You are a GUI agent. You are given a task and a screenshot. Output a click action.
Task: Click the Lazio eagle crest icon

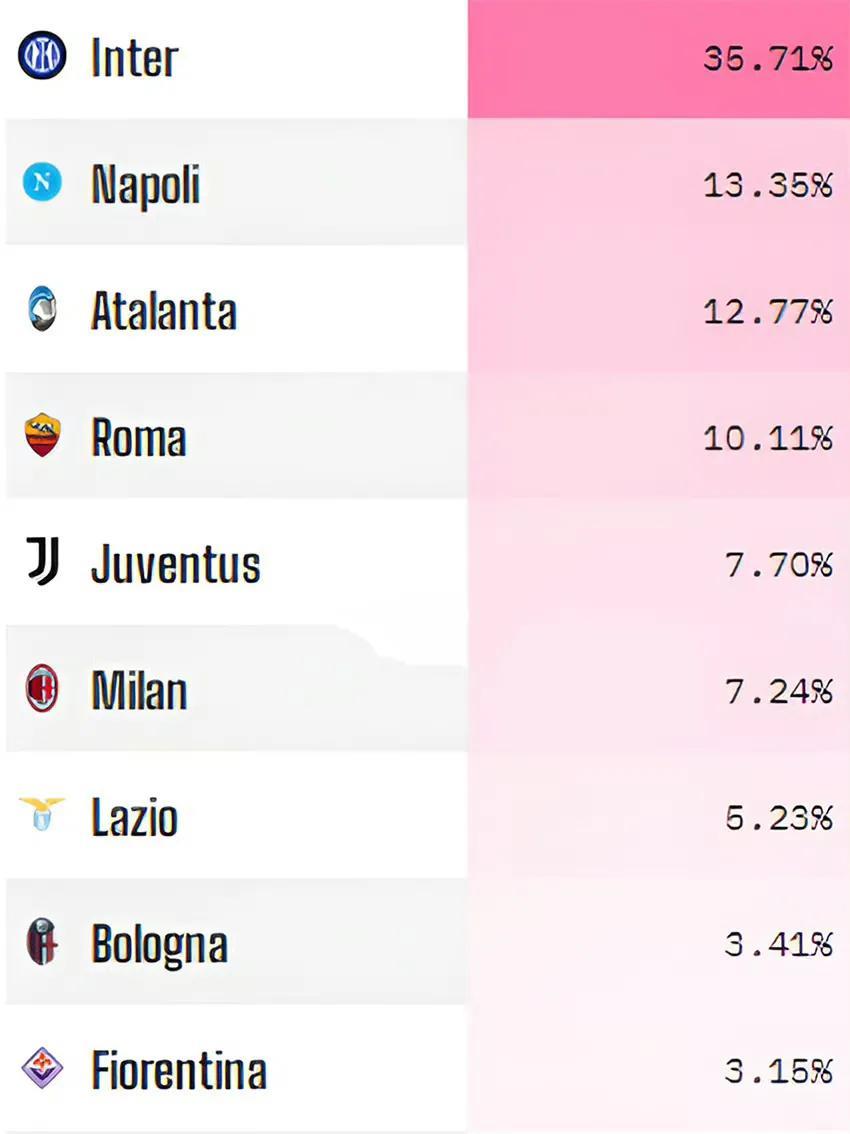click(x=42, y=815)
